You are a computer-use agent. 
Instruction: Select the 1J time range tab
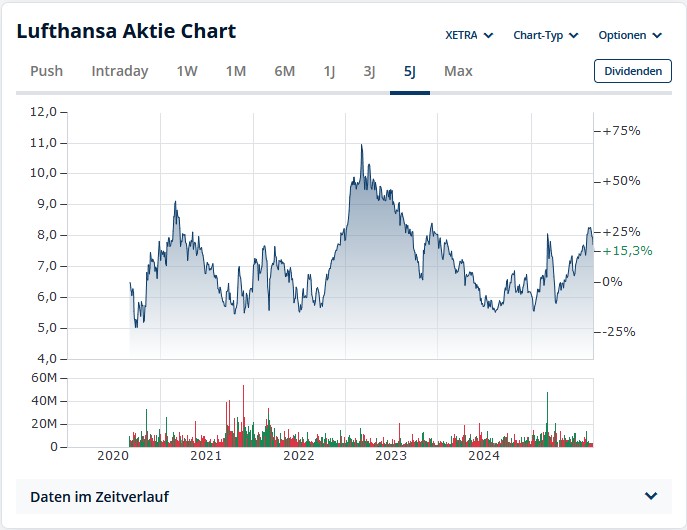tap(329, 71)
